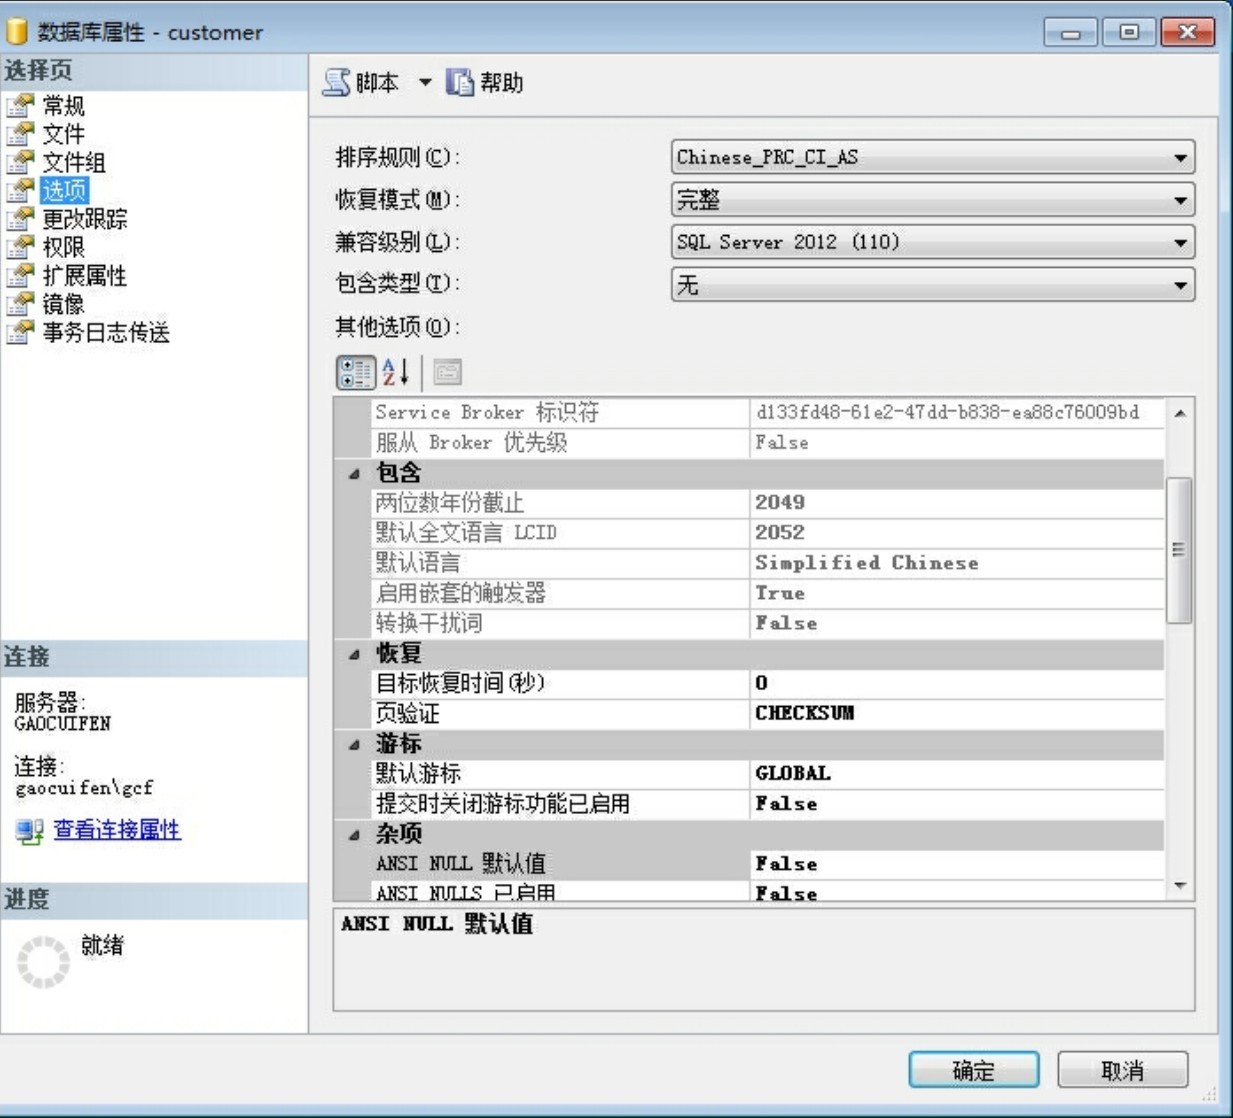Open the 权限 page

(63, 246)
